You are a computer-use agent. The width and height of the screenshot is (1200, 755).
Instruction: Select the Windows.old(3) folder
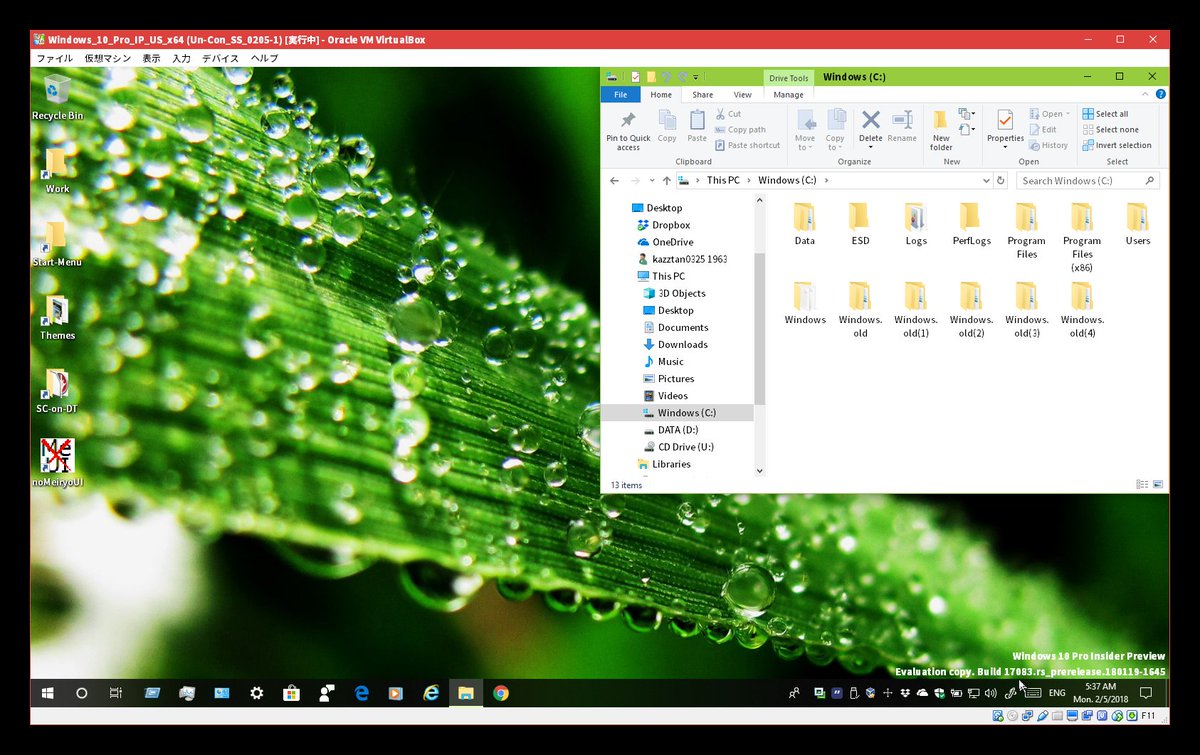[x=1026, y=309]
